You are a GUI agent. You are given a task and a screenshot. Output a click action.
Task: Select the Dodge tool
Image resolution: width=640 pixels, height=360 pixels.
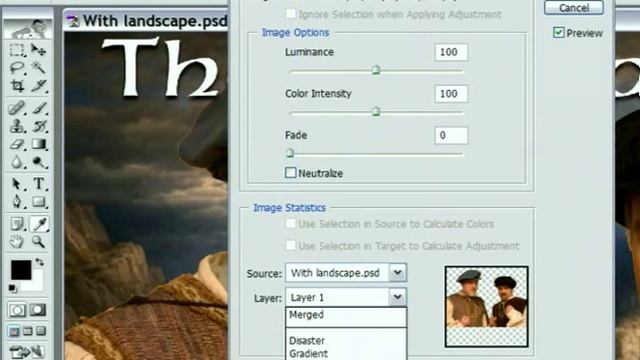coord(39,162)
